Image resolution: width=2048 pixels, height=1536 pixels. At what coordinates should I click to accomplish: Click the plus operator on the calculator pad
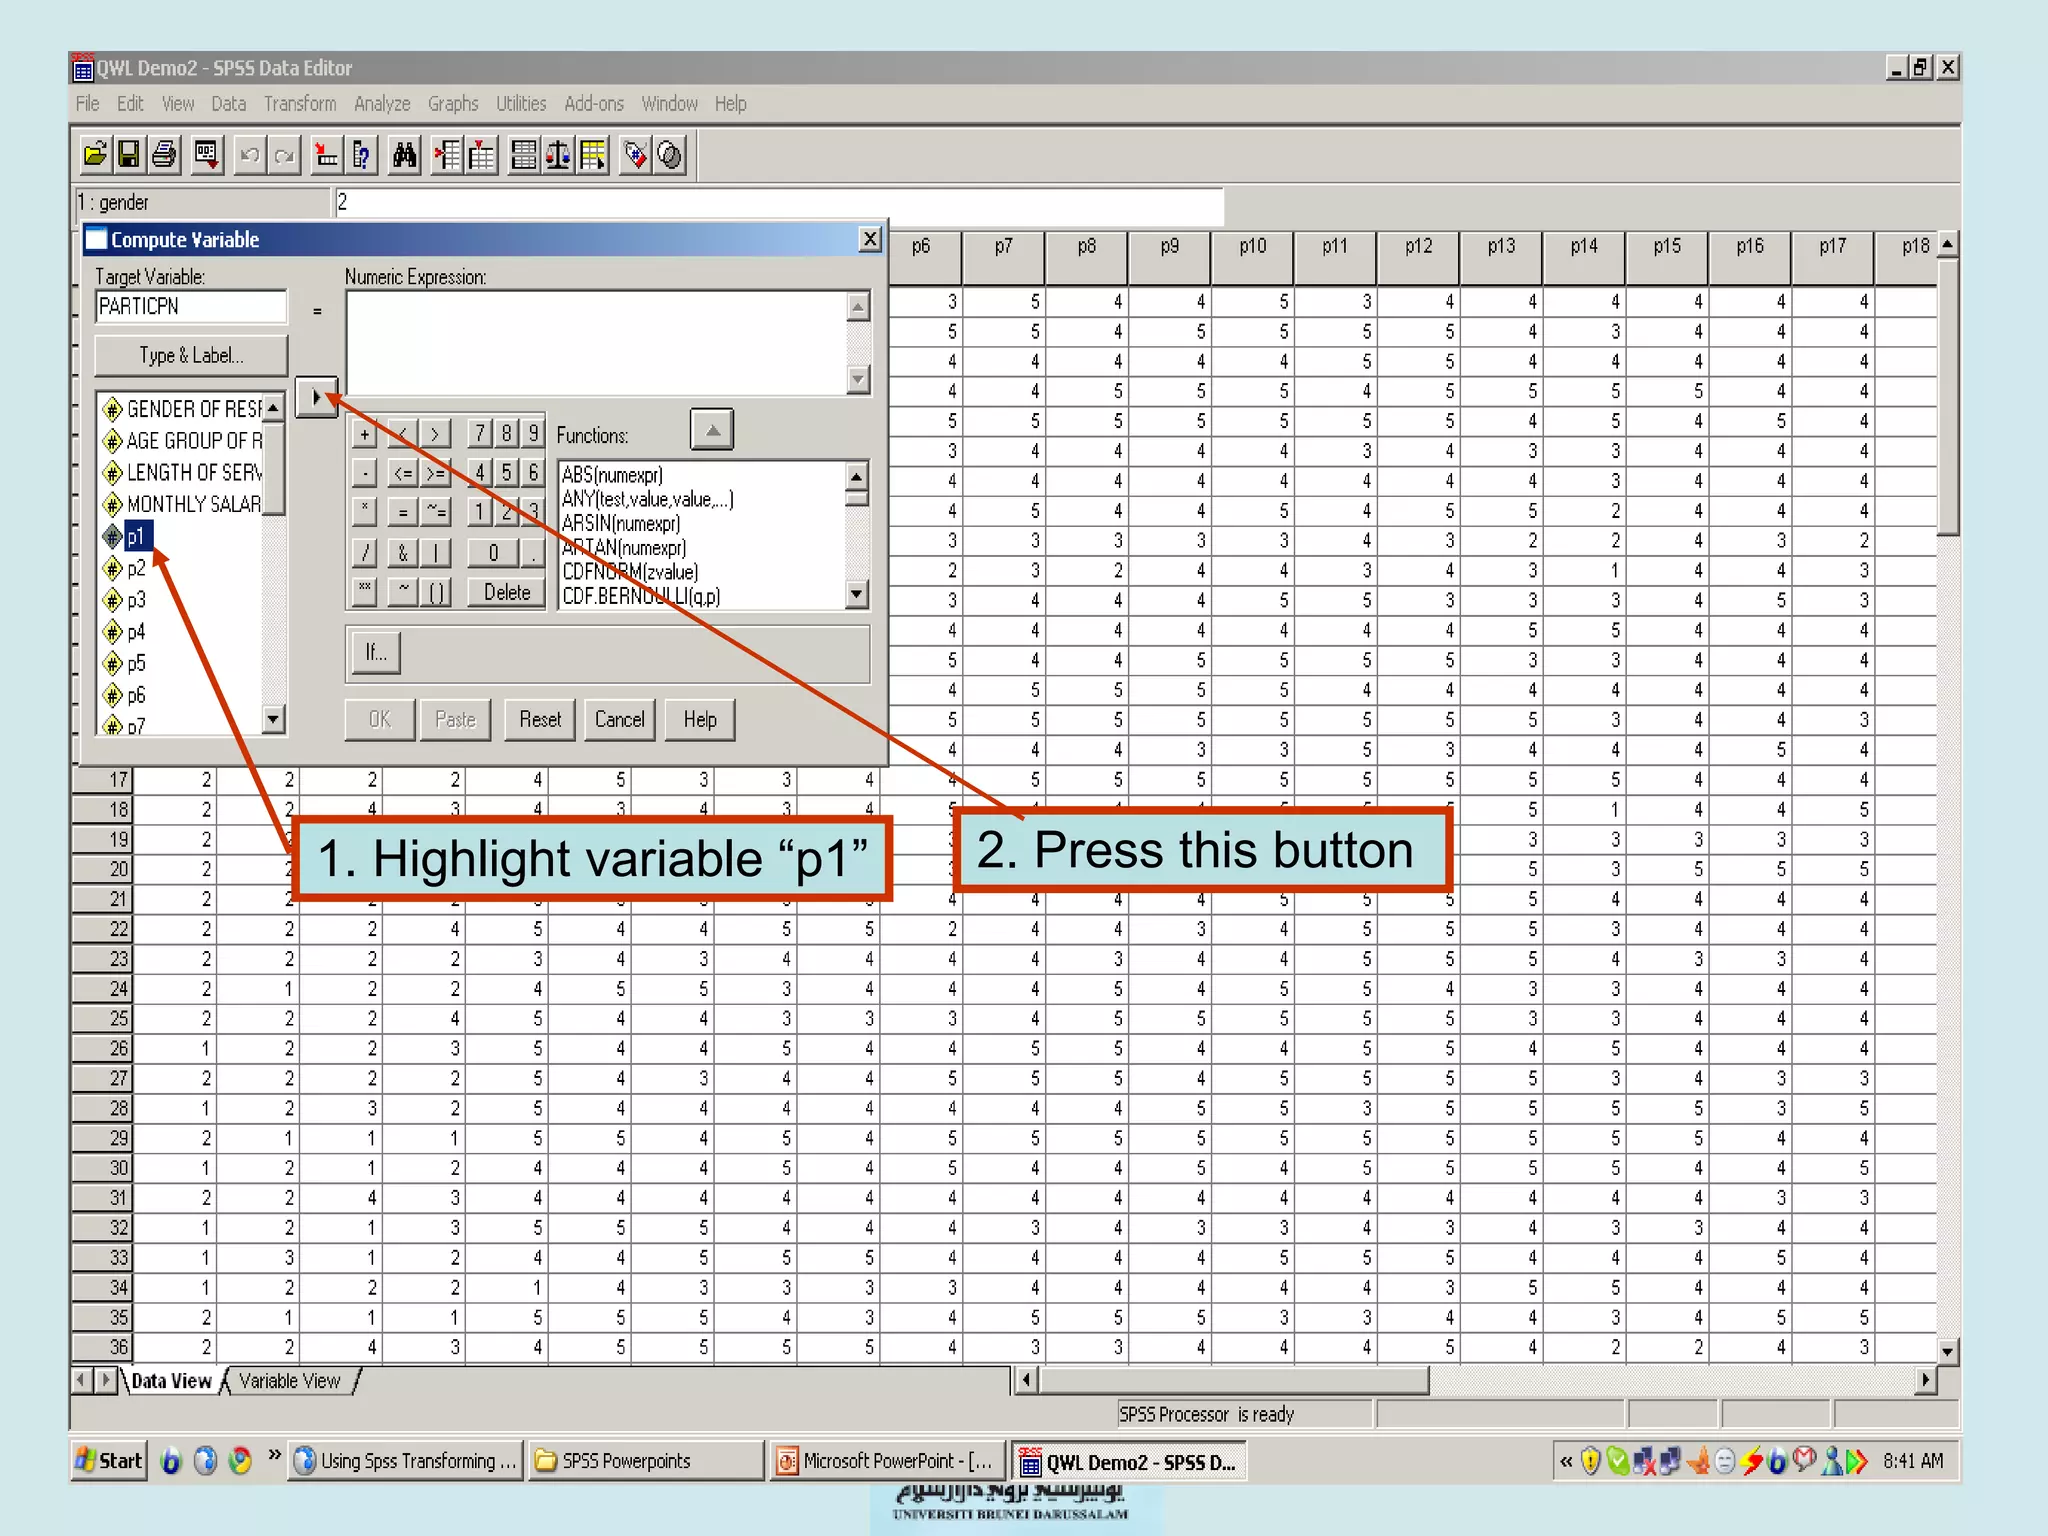tap(365, 434)
